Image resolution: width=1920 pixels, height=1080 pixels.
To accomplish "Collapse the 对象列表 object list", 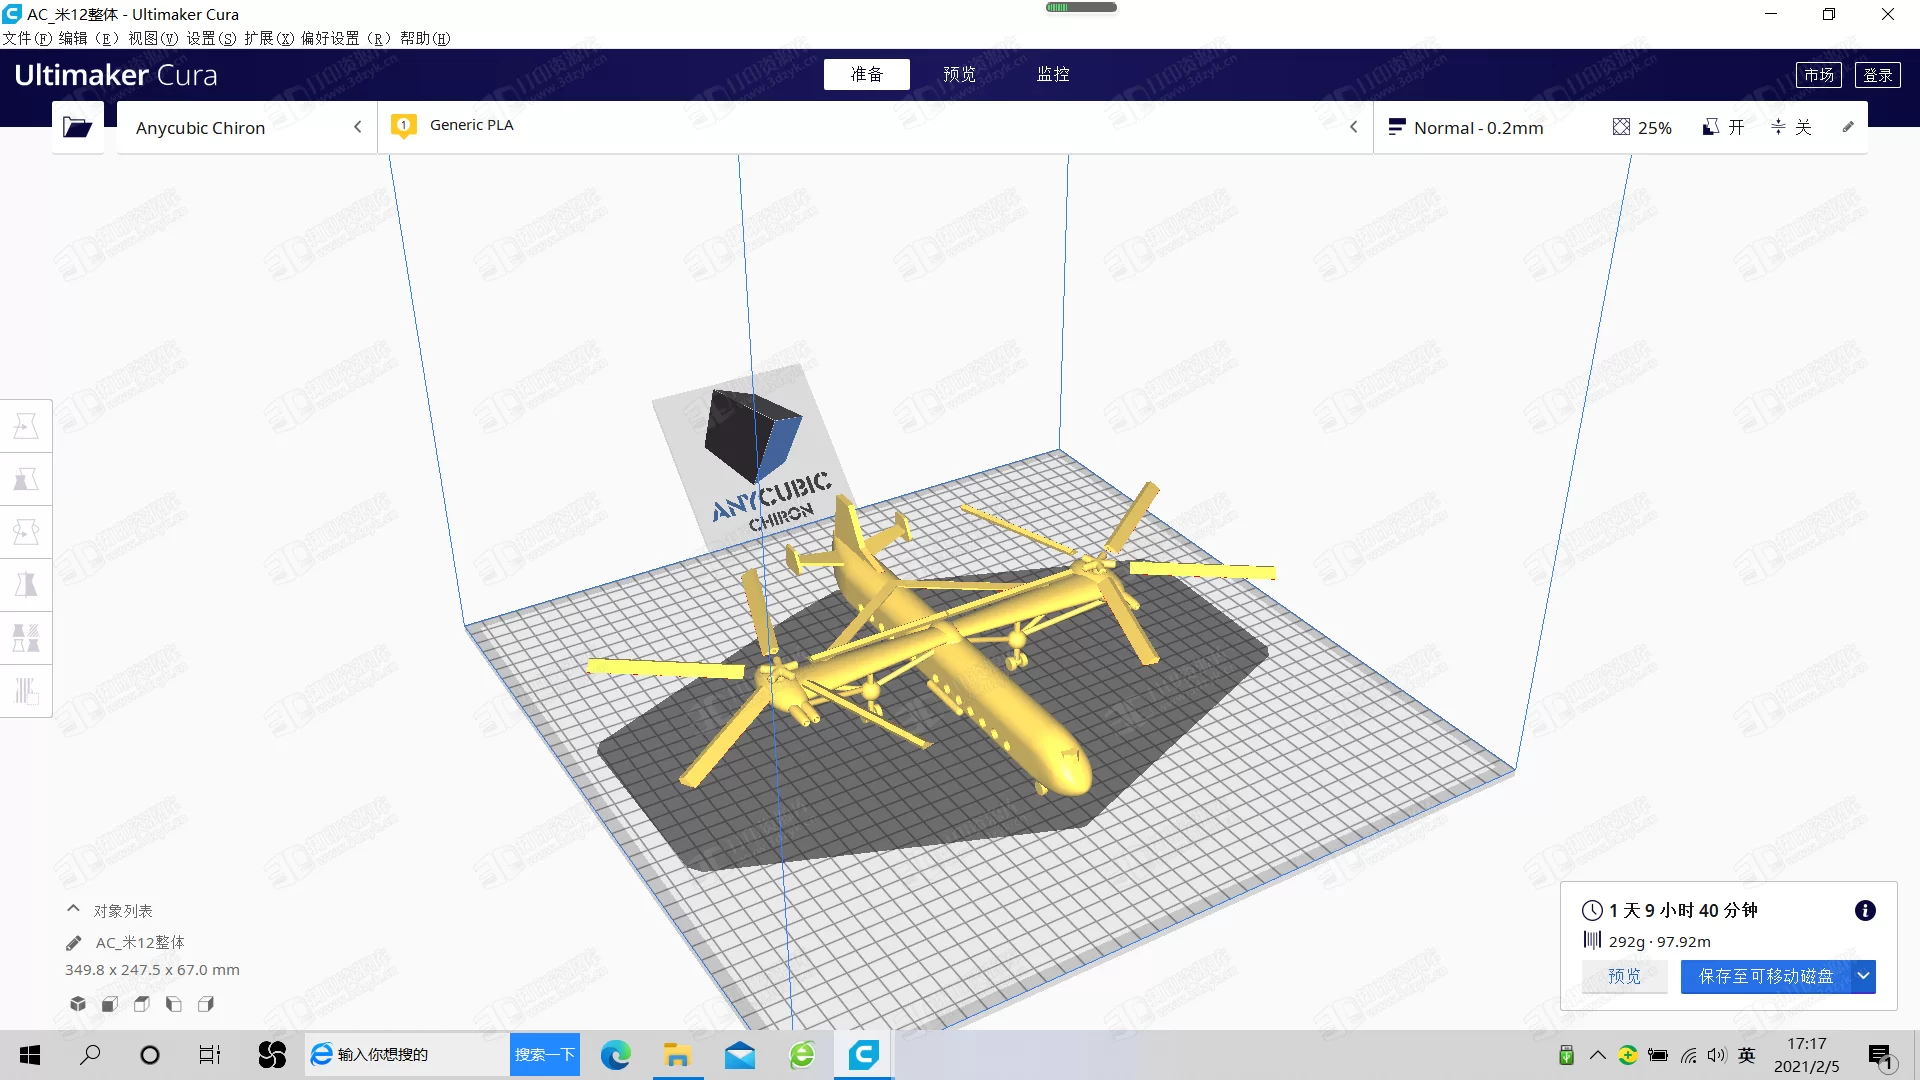I will pos(73,910).
